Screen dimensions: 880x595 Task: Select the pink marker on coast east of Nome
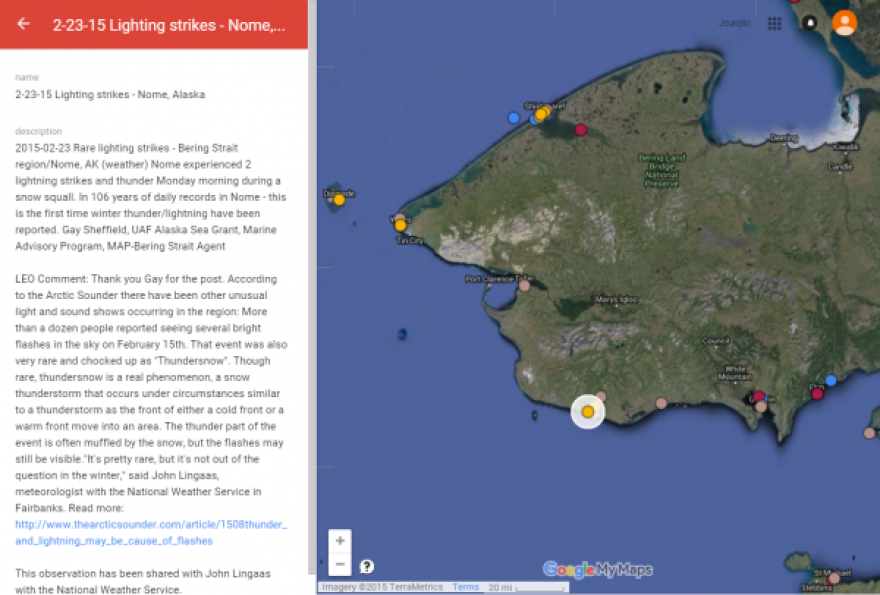click(661, 403)
